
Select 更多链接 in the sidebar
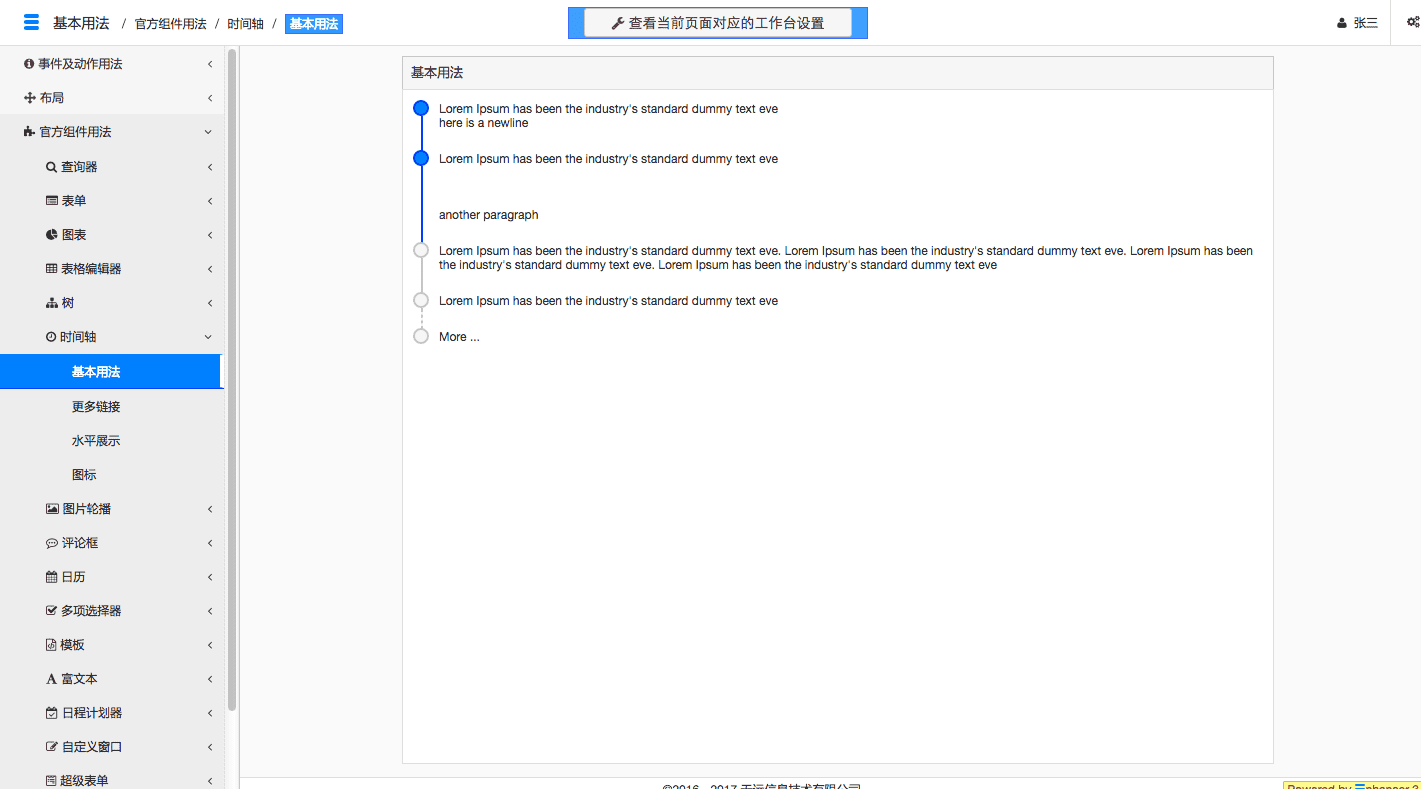pos(96,407)
